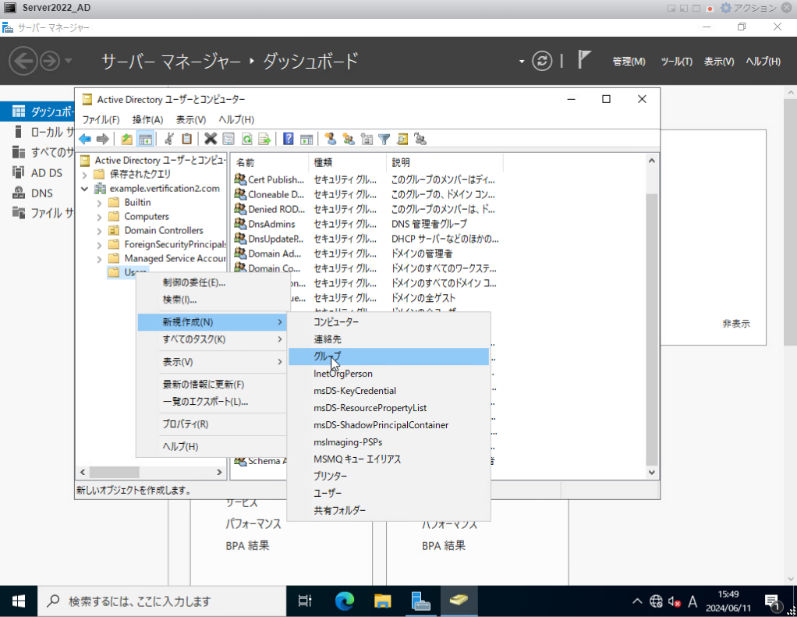Click the 名前 column header
The width and height of the screenshot is (797, 617).
pos(269,162)
